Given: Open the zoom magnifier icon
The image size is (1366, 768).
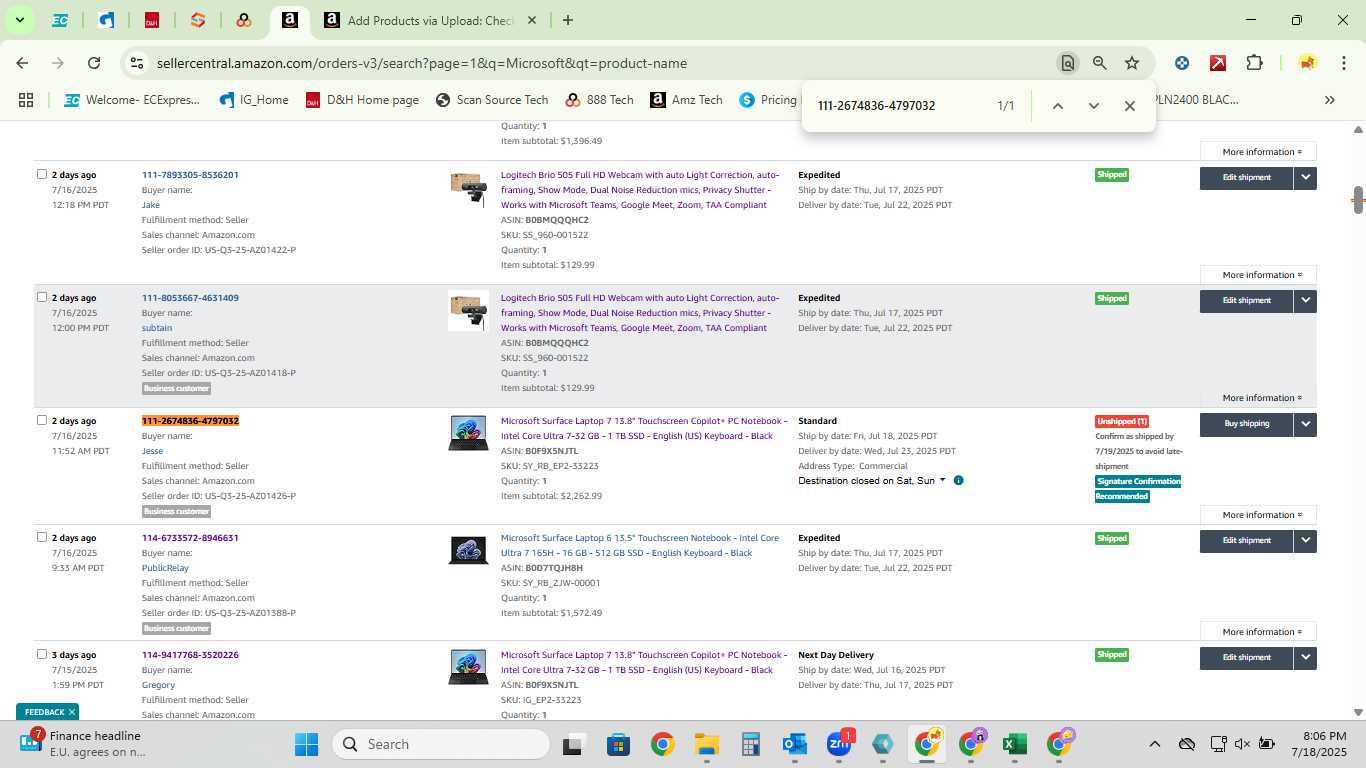Looking at the screenshot, I should [x=1100, y=63].
